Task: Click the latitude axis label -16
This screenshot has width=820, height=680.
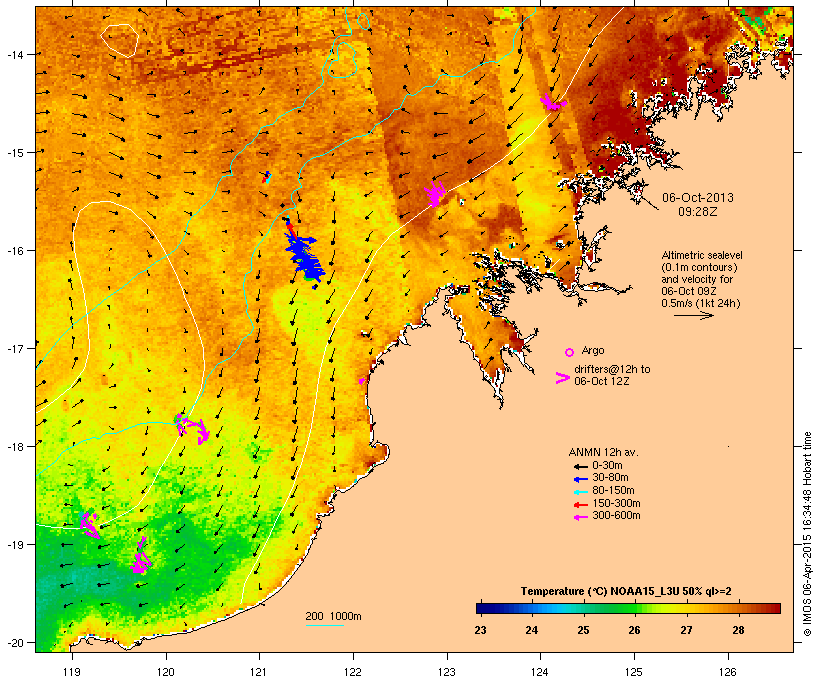Action: click(x=15, y=251)
